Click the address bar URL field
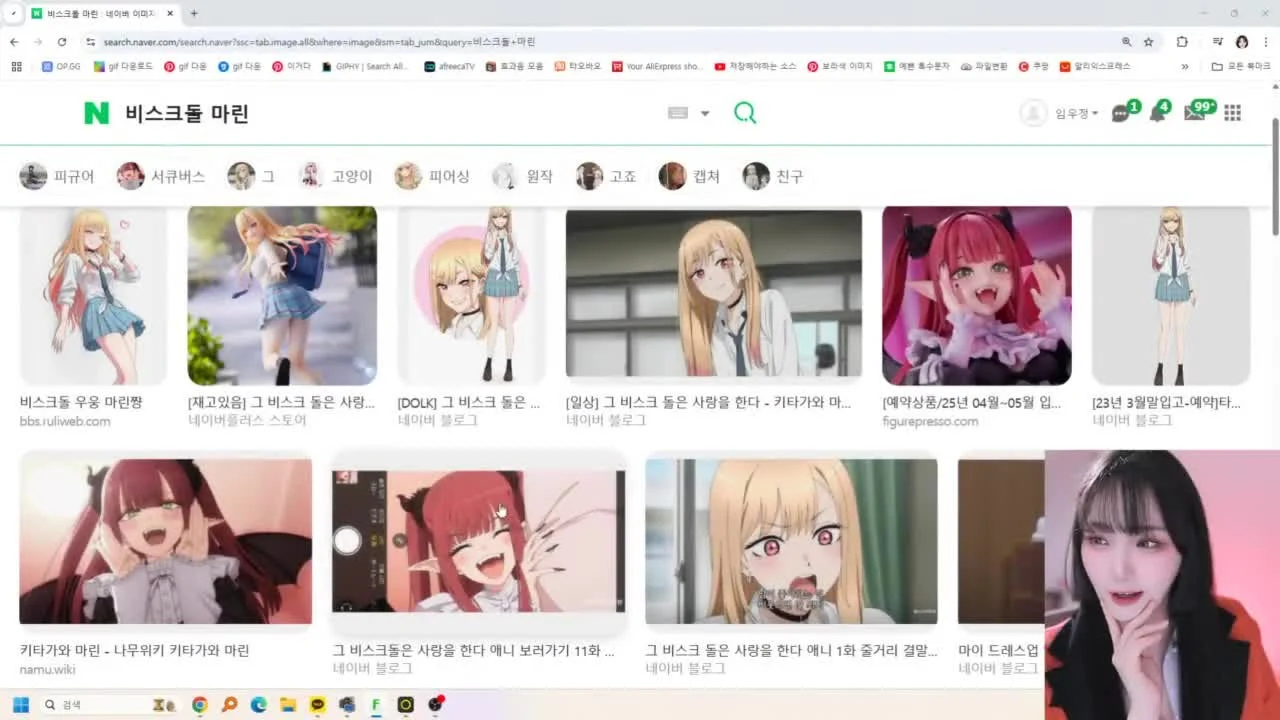This screenshot has height=720, width=1280. point(600,42)
